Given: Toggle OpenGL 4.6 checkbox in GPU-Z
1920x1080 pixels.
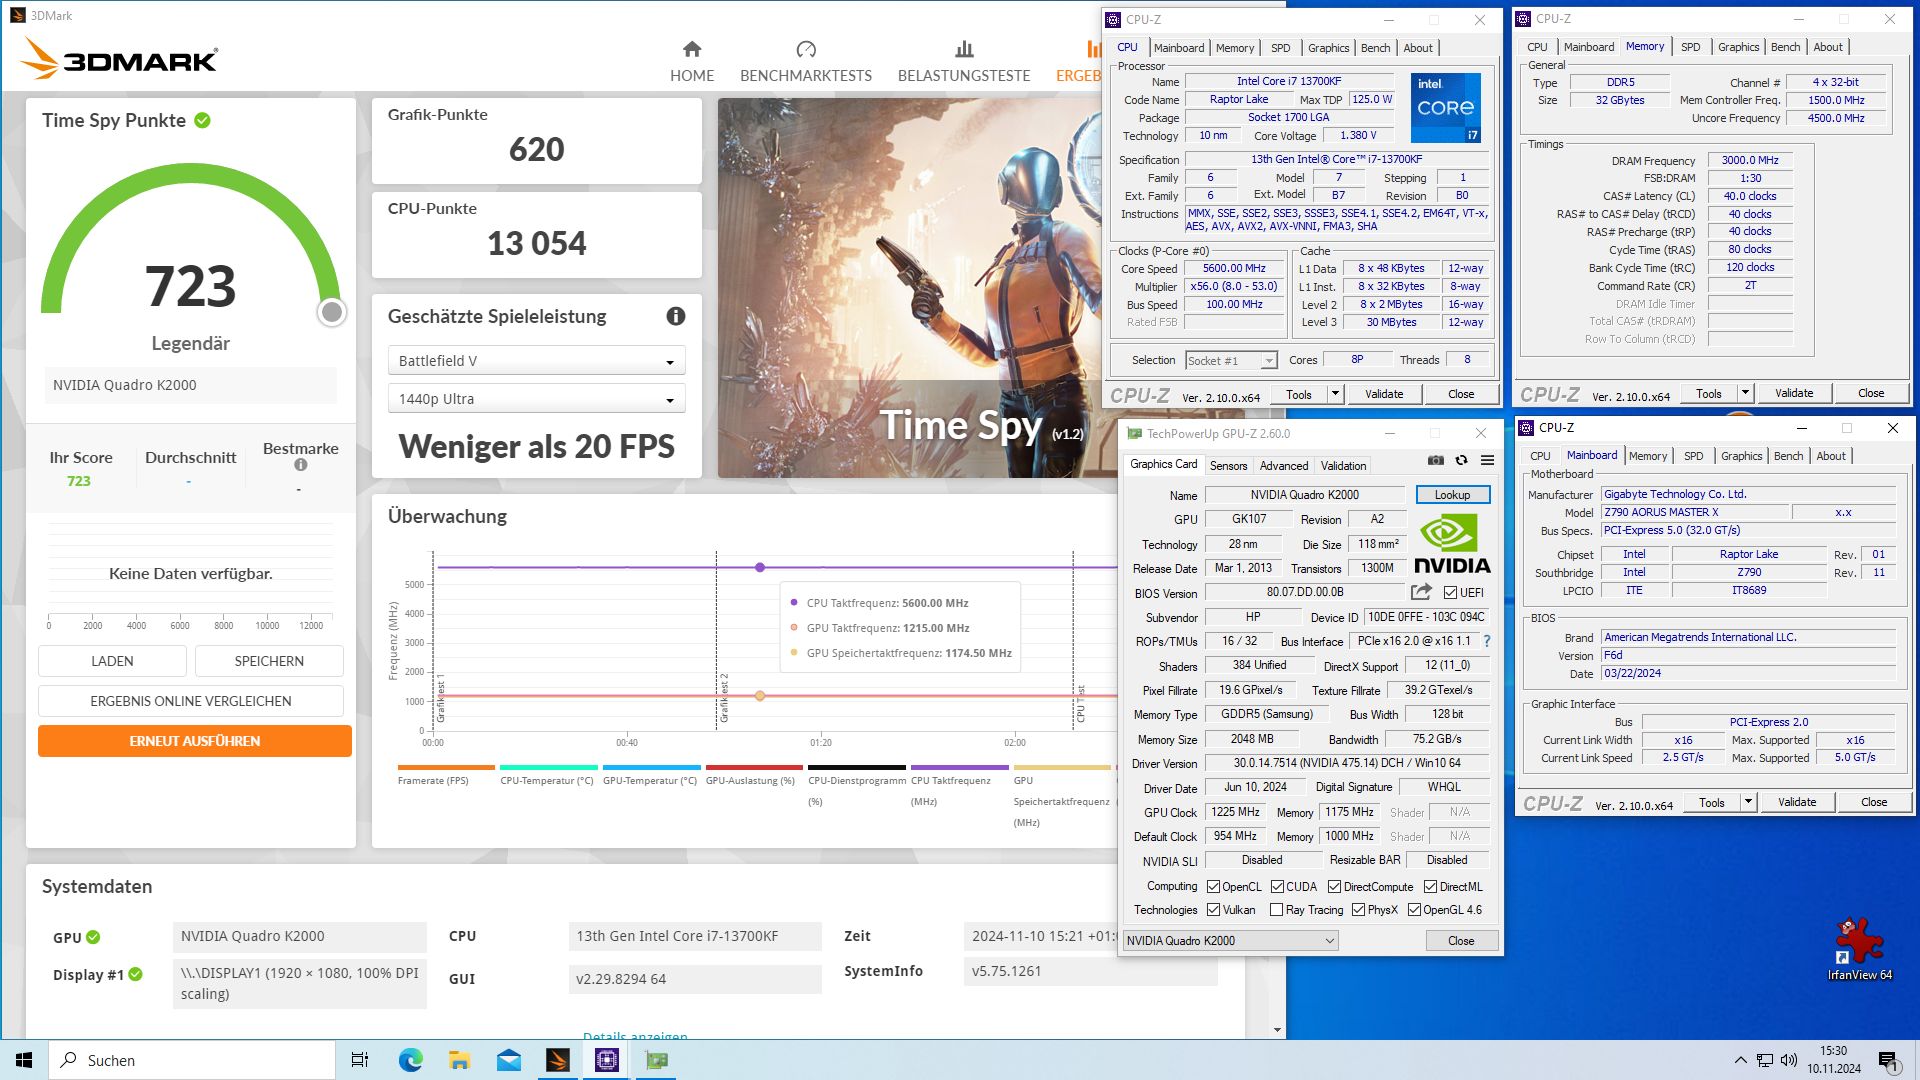Looking at the screenshot, I should (1414, 910).
